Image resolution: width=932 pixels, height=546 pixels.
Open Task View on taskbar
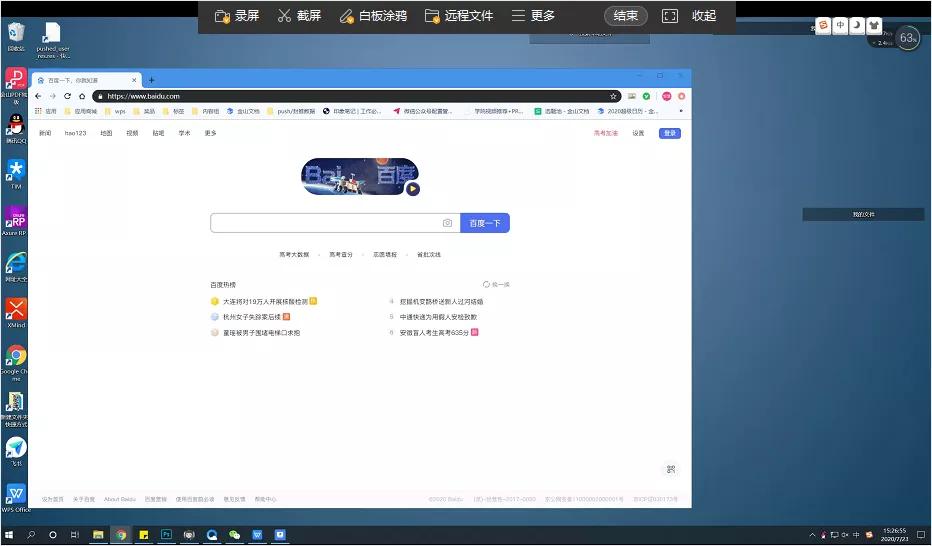[74, 535]
